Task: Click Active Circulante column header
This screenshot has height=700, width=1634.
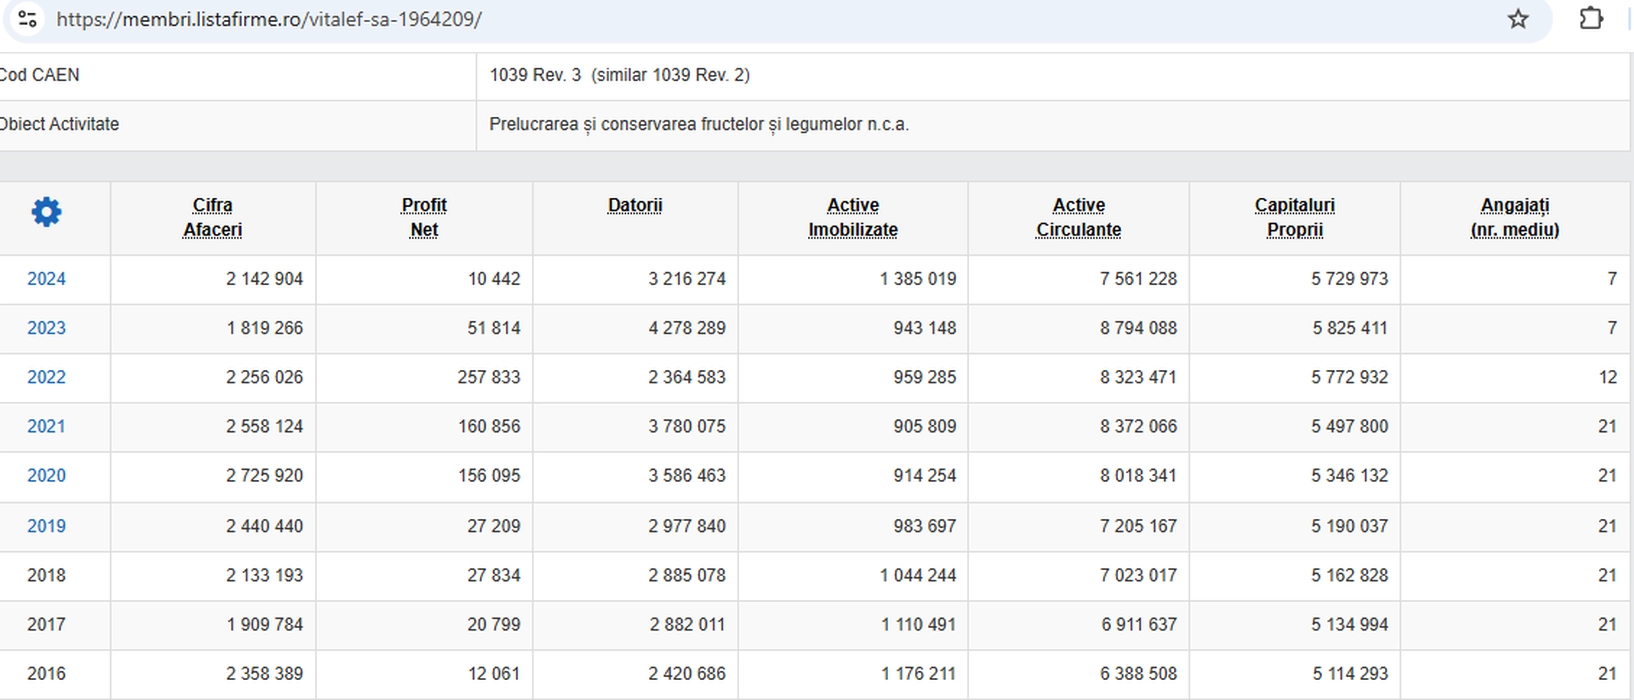Action: (x=1078, y=217)
